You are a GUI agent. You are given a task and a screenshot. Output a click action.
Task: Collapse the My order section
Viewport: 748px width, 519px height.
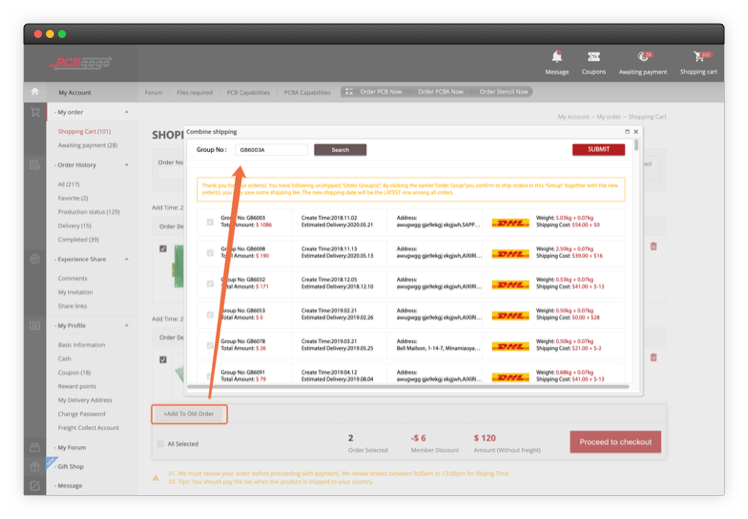tap(126, 112)
